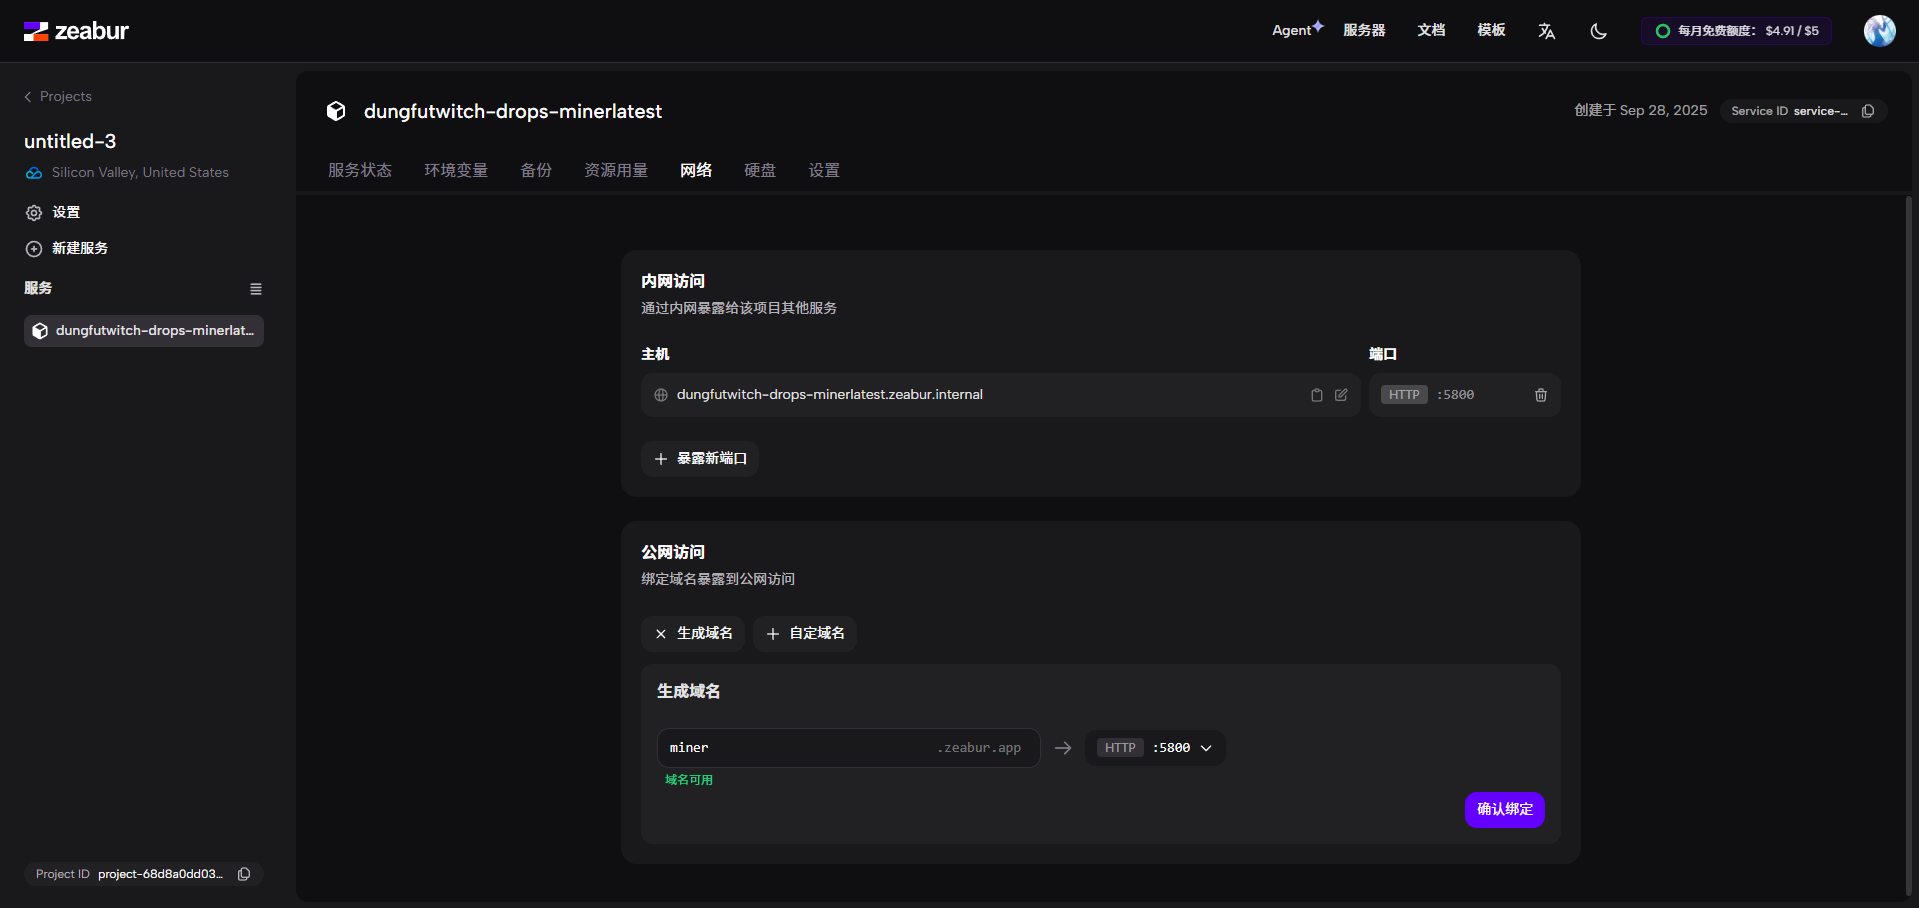1919x908 pixels.
Task: Select the dungfutwitch-drops-minerlatest service in sidebar
Action: (144, 331)
